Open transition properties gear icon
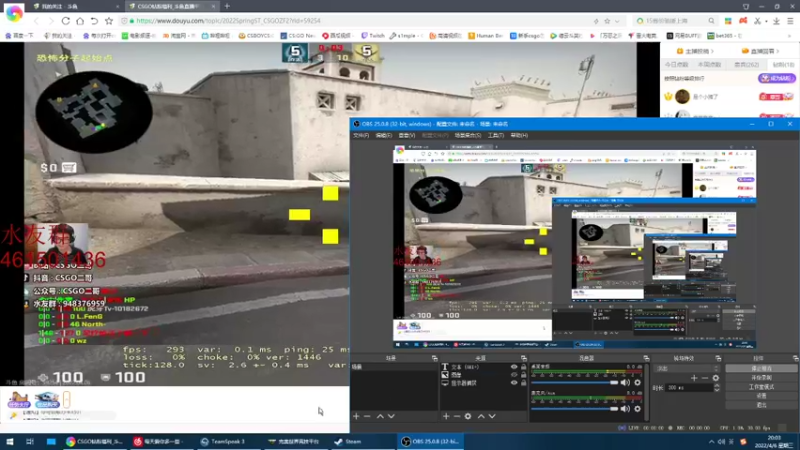 [x=716, y=378]
